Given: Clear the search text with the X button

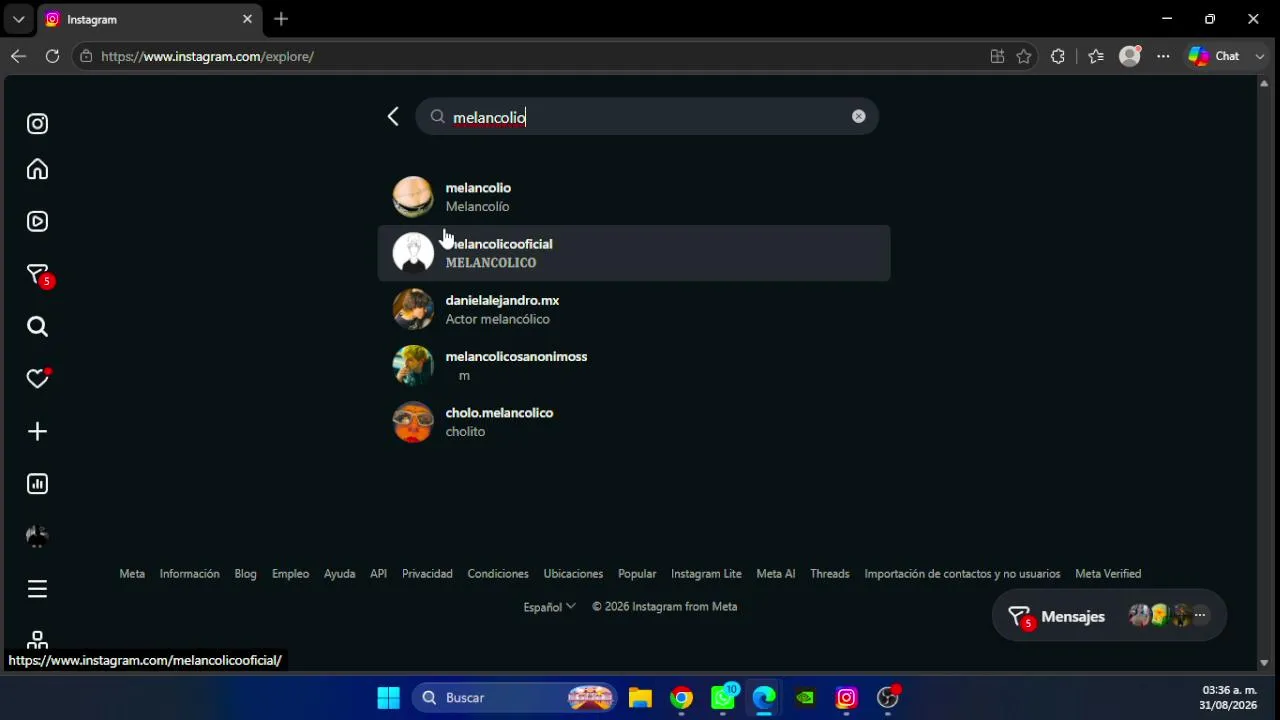Looking at the screenshot, I should (x=858, y=116).
